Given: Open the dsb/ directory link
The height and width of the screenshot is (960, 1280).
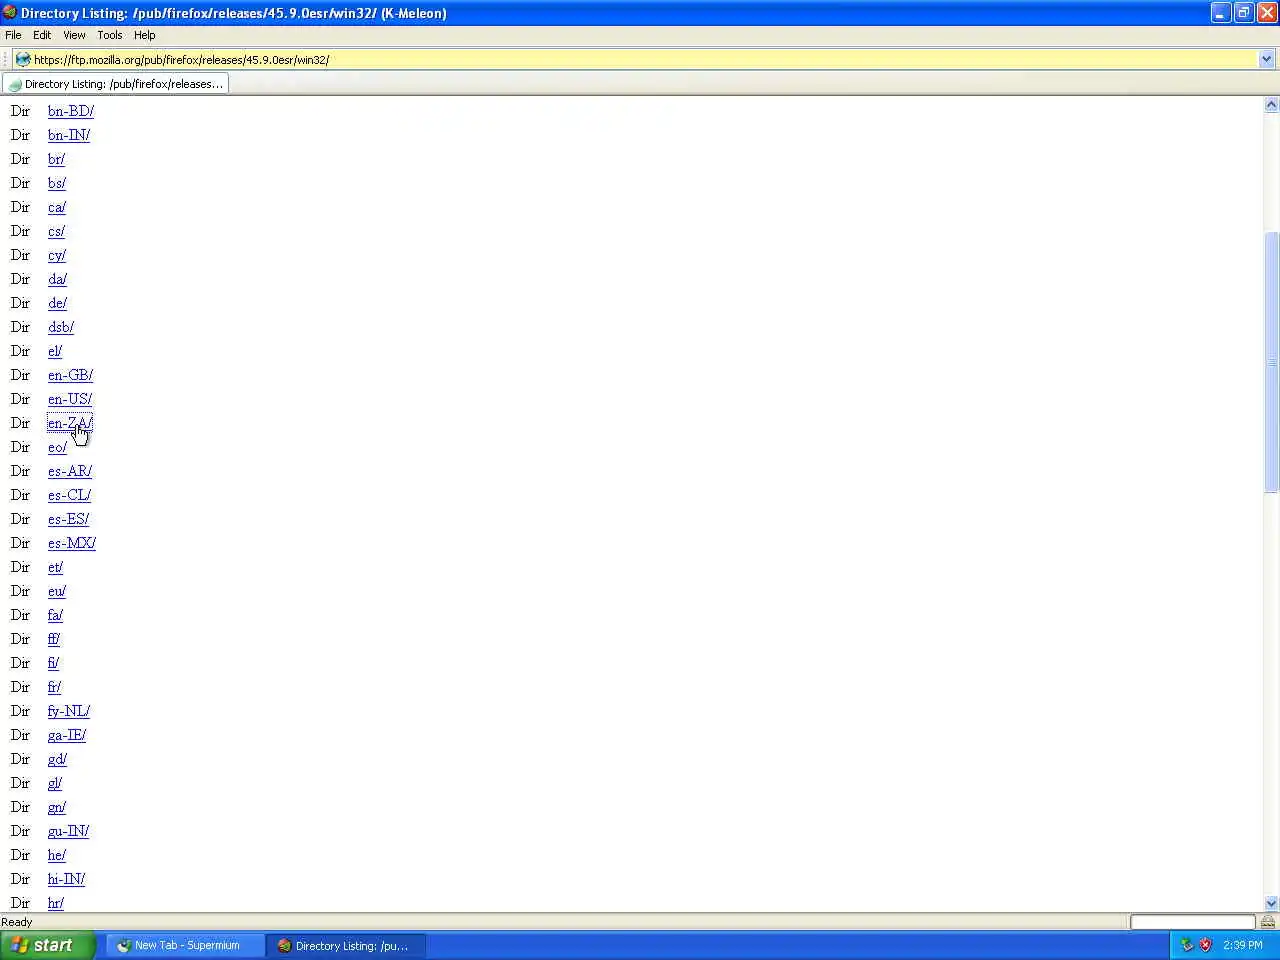Looking at the screenshot, I should tap(61, 327).
